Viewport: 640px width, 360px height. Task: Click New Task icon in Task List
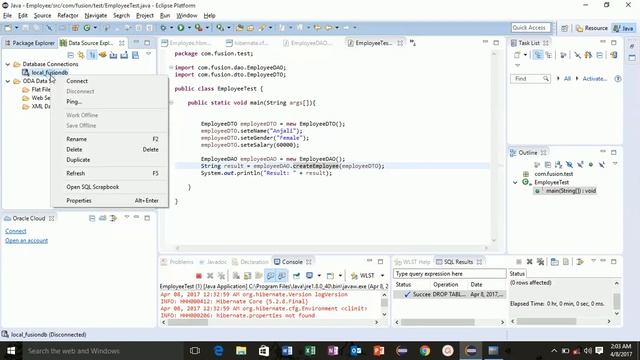(x=517, y=55)
